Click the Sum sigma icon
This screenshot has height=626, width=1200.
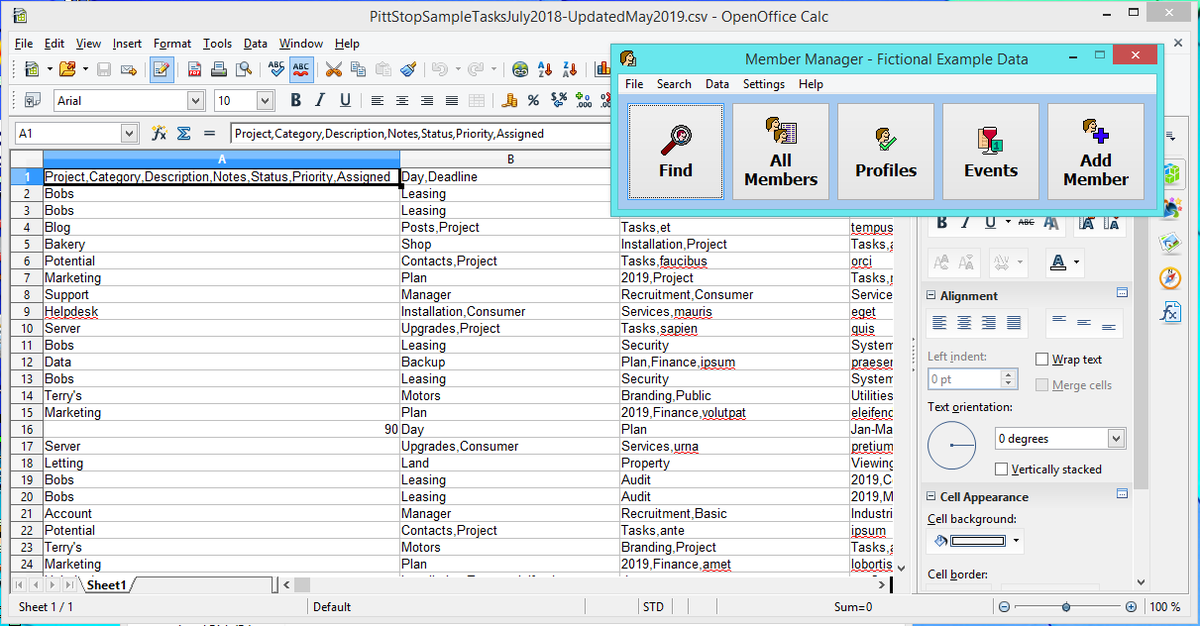[184, 133]
